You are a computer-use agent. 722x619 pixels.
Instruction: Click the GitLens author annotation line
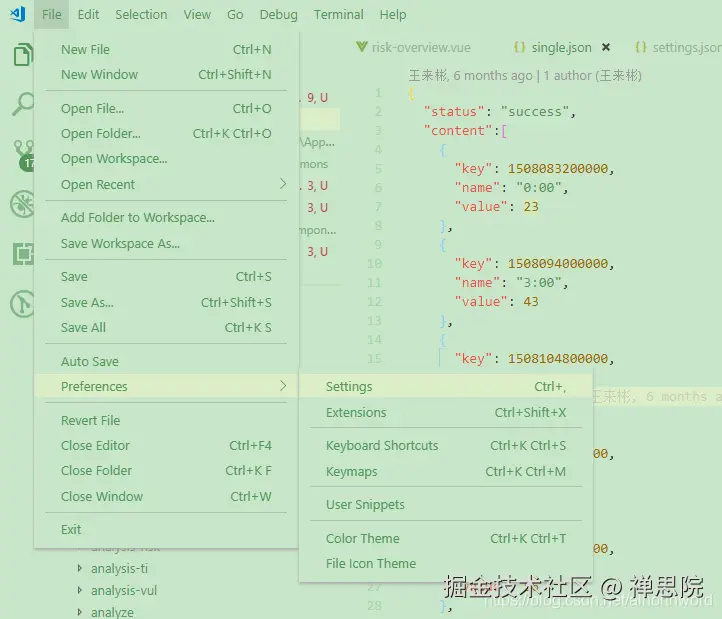(x=525, y=75)
